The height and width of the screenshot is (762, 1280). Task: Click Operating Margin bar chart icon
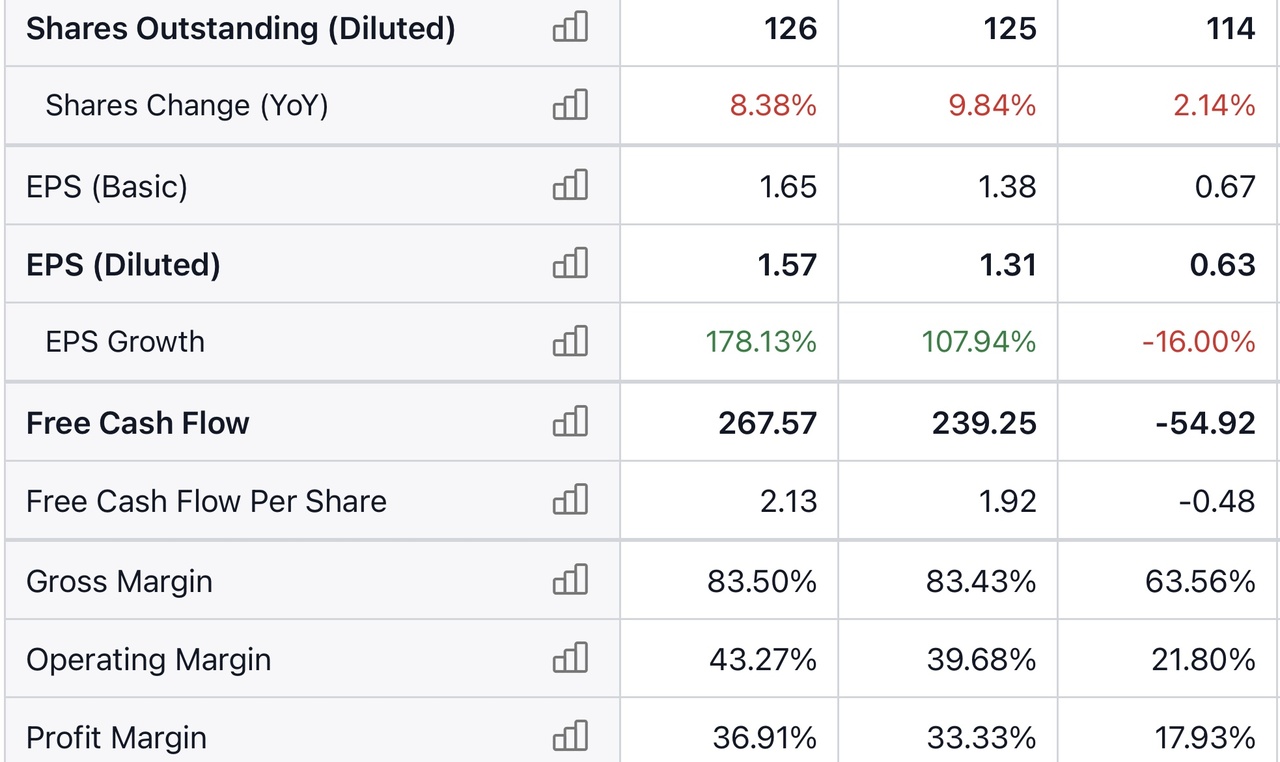[x=570, y=658]
